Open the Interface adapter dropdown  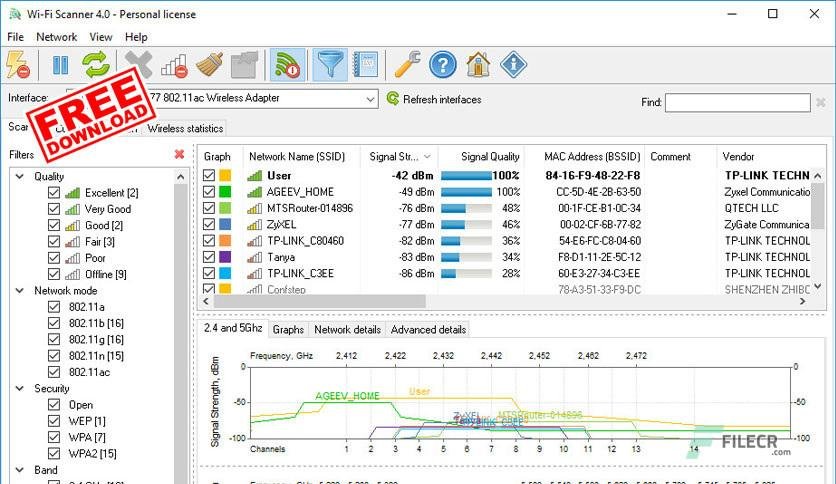pyautogui.click(x=370, y=99)
